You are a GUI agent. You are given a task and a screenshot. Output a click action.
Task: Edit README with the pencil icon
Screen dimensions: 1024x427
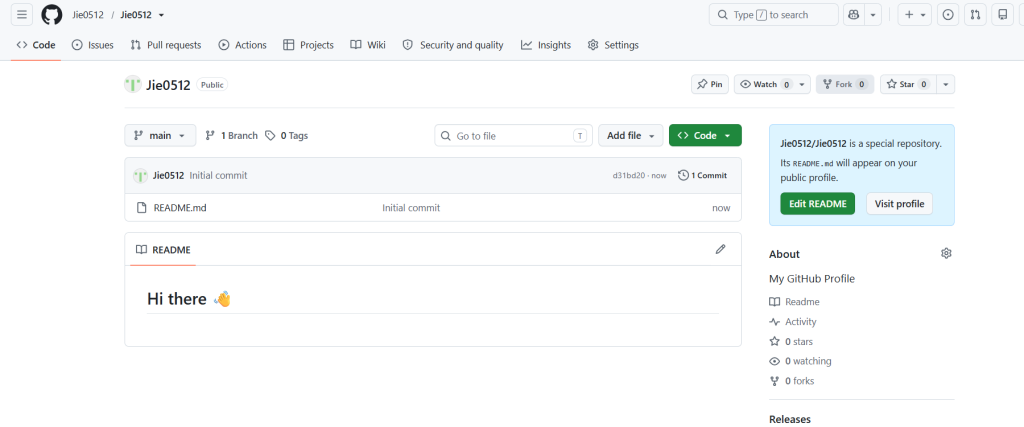point(720,249)
